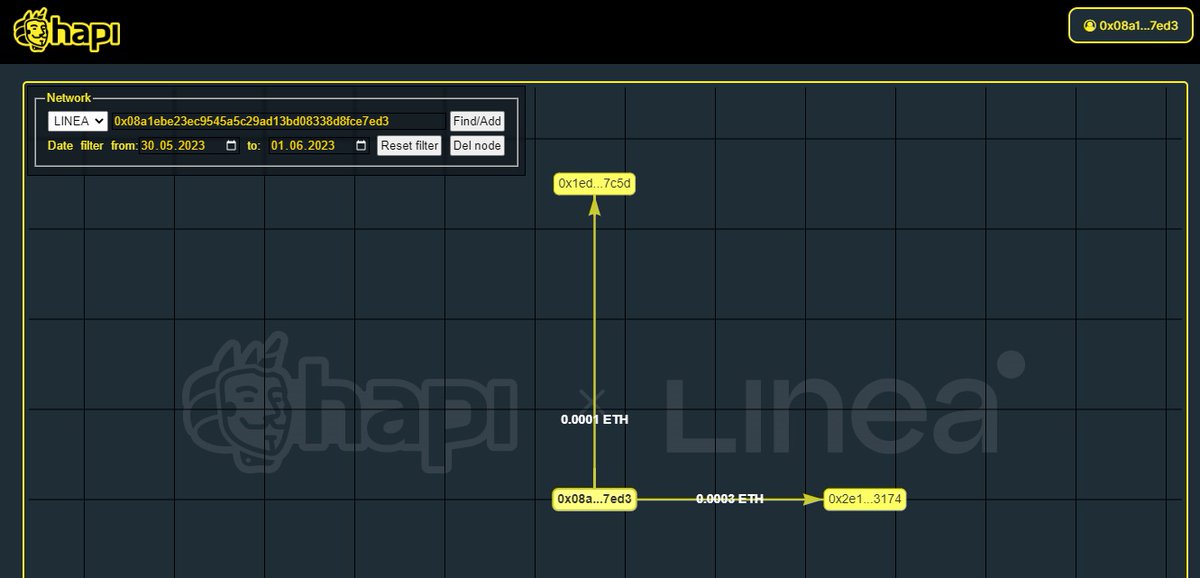Click the Find/Add button

[477, 121]
